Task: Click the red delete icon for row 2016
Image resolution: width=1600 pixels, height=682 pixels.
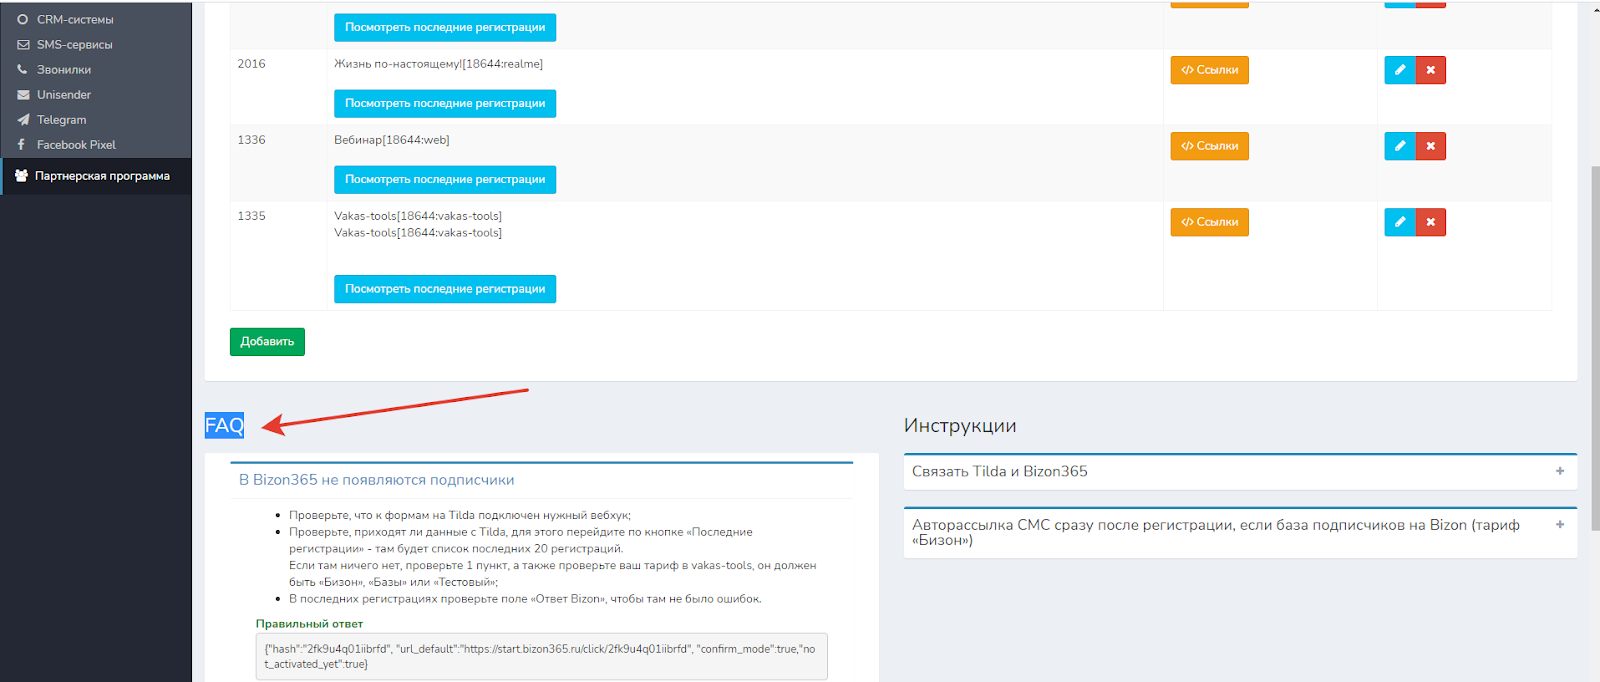Action: pos(1430,70)
